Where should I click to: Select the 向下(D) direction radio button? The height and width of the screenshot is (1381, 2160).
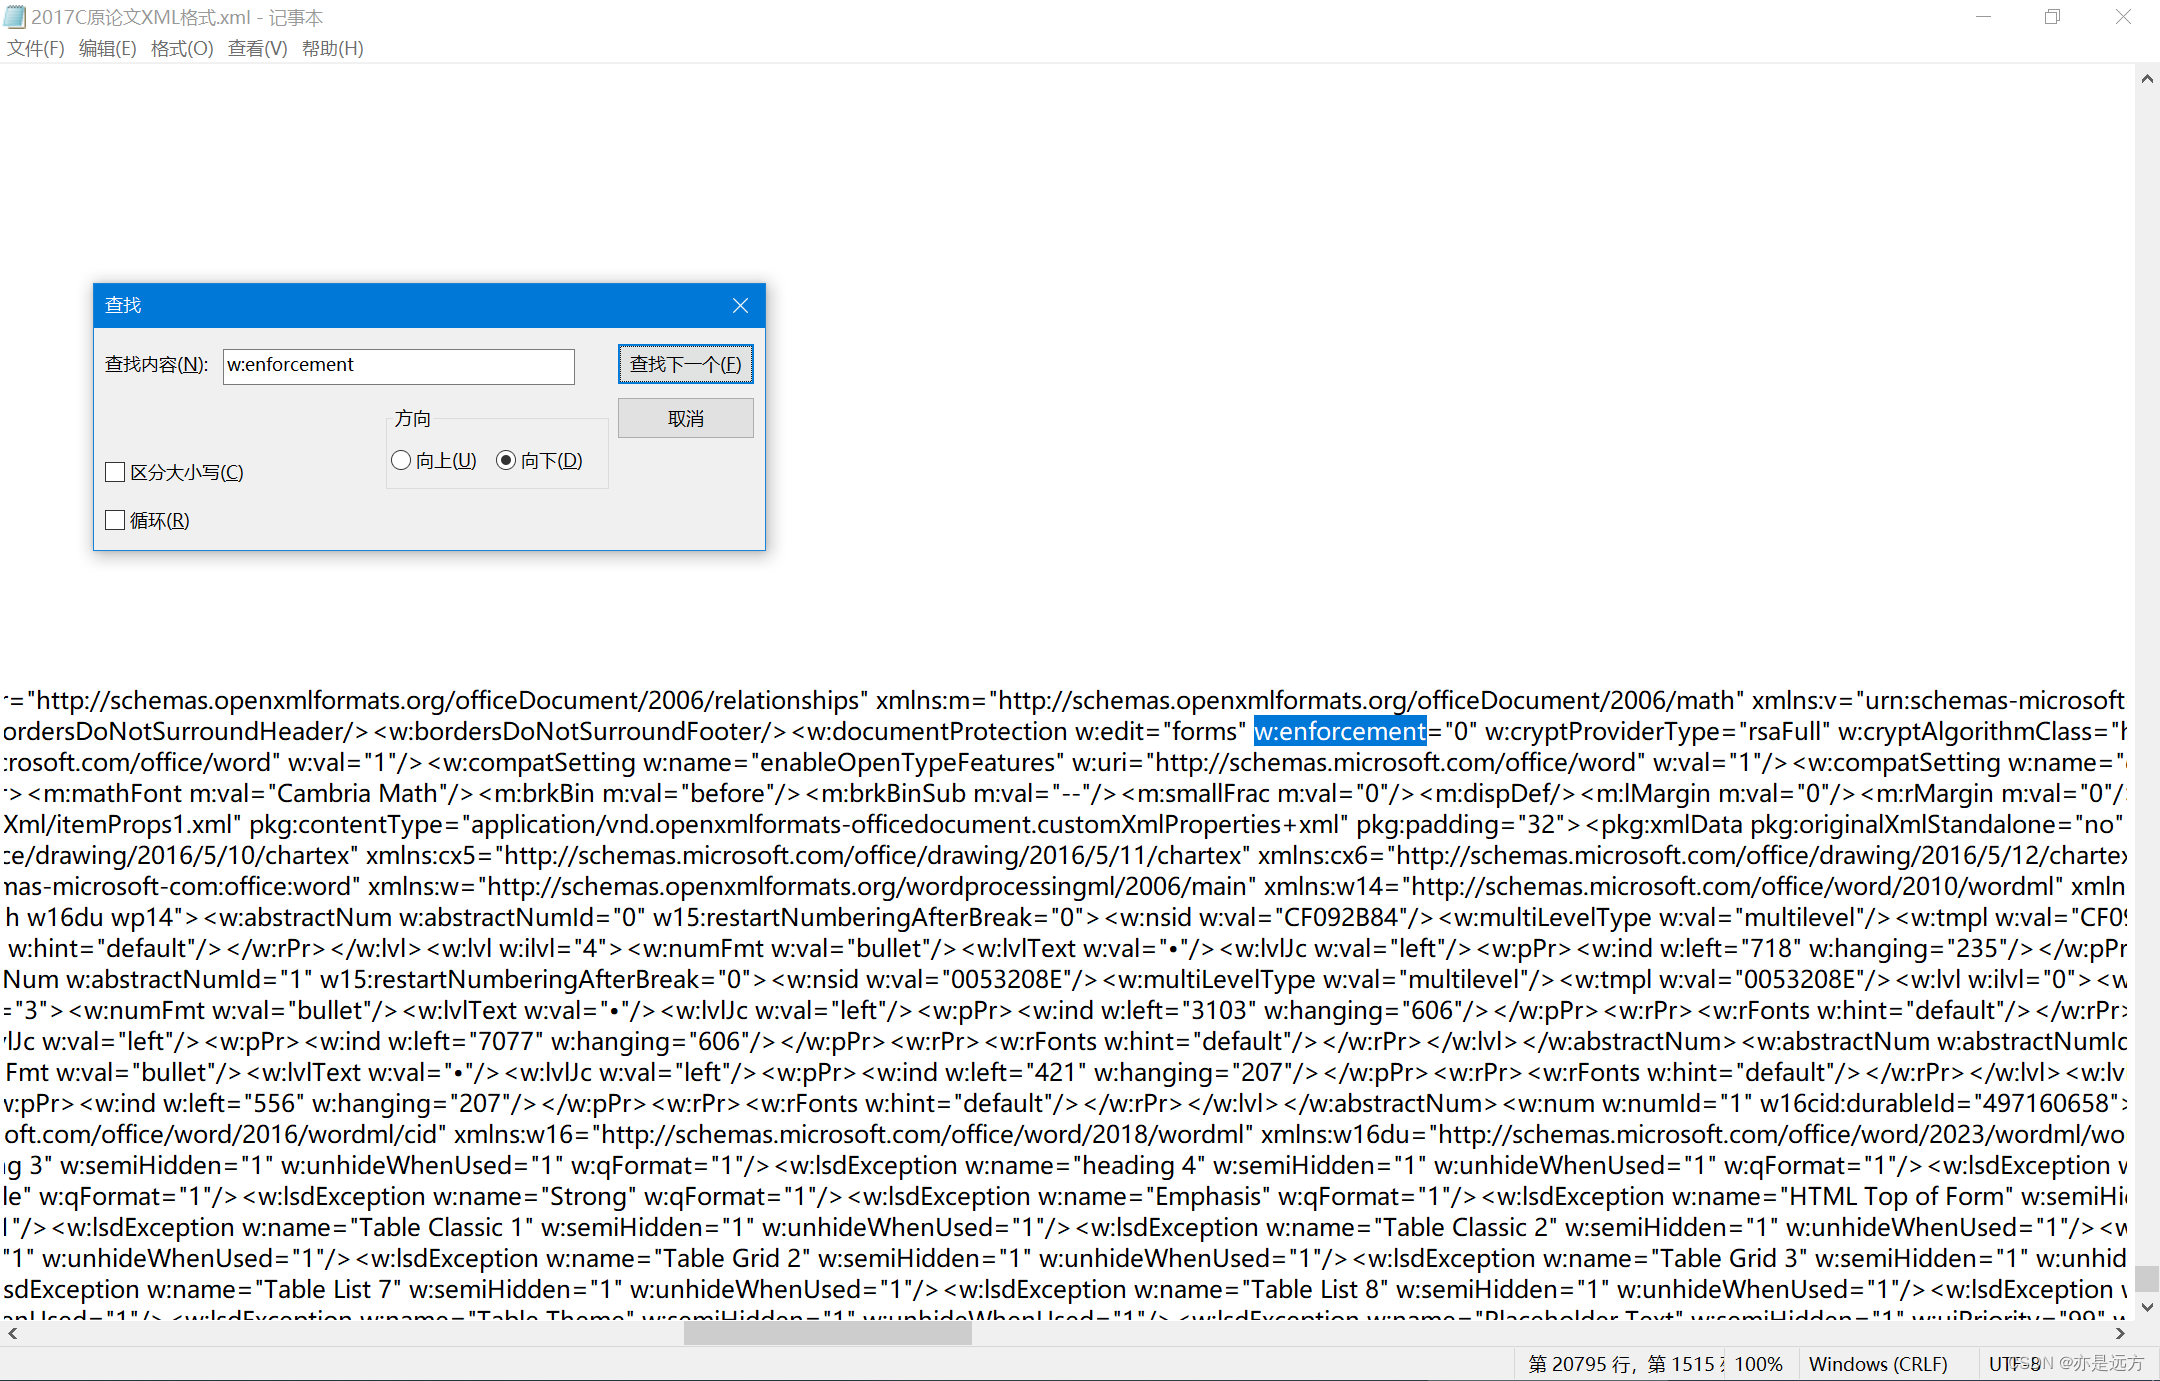pos(506,460)
